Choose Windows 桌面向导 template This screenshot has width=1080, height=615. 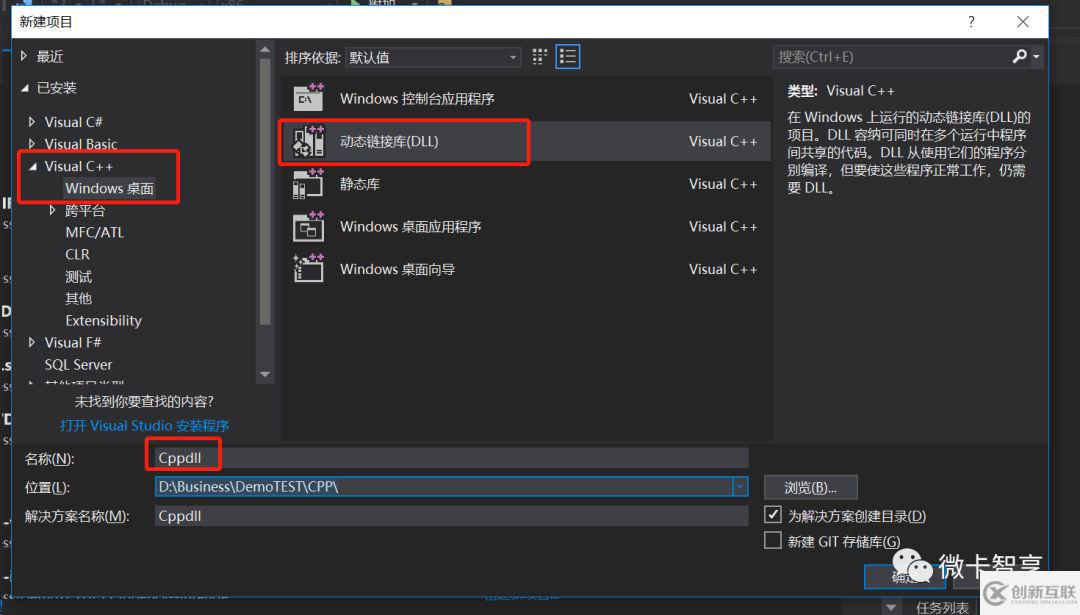525,269
